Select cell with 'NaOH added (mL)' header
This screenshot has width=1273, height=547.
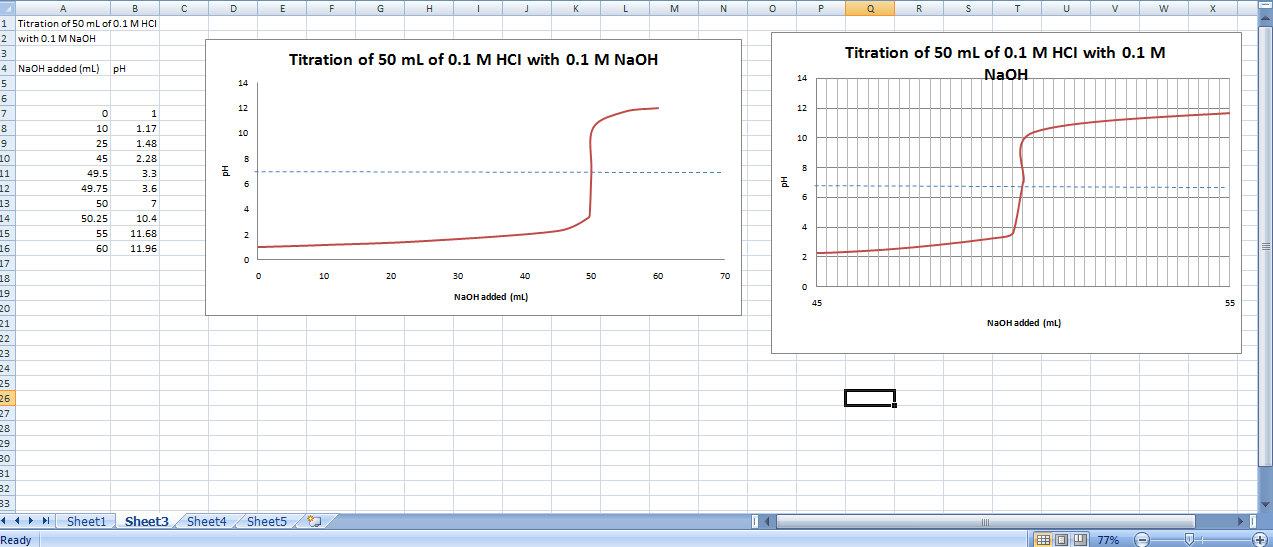62,69
